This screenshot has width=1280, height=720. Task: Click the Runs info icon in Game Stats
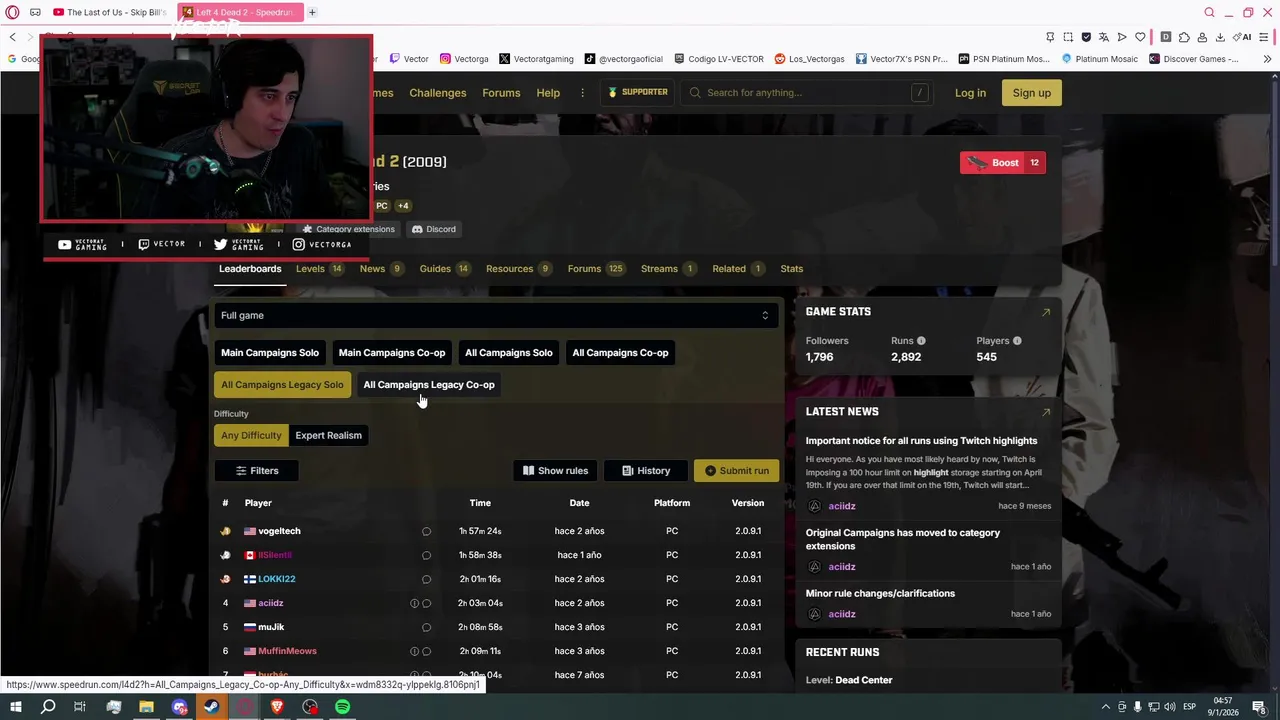(921, 341)
